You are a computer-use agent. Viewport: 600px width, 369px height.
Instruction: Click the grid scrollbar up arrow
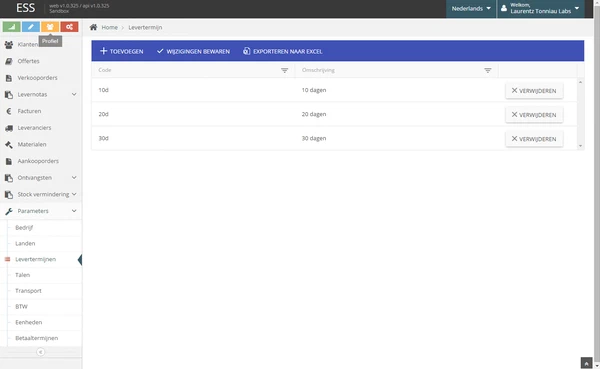click(580, 82)
